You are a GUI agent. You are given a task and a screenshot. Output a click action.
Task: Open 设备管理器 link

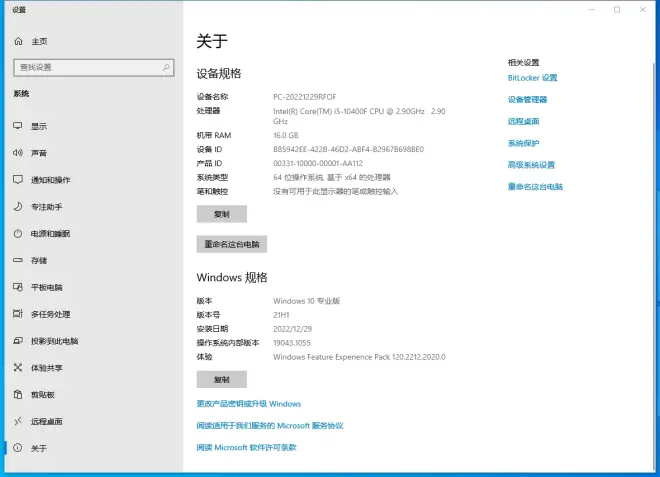(x=527, y=100)
